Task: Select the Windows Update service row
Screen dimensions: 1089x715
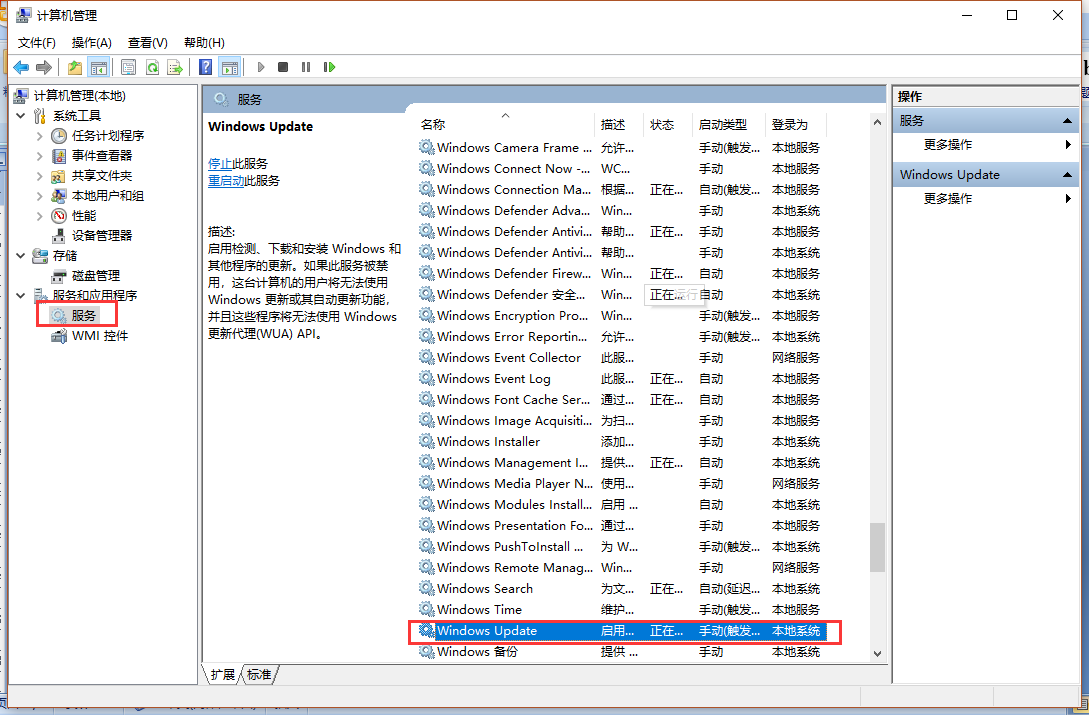Action: [x=622, y=631]
